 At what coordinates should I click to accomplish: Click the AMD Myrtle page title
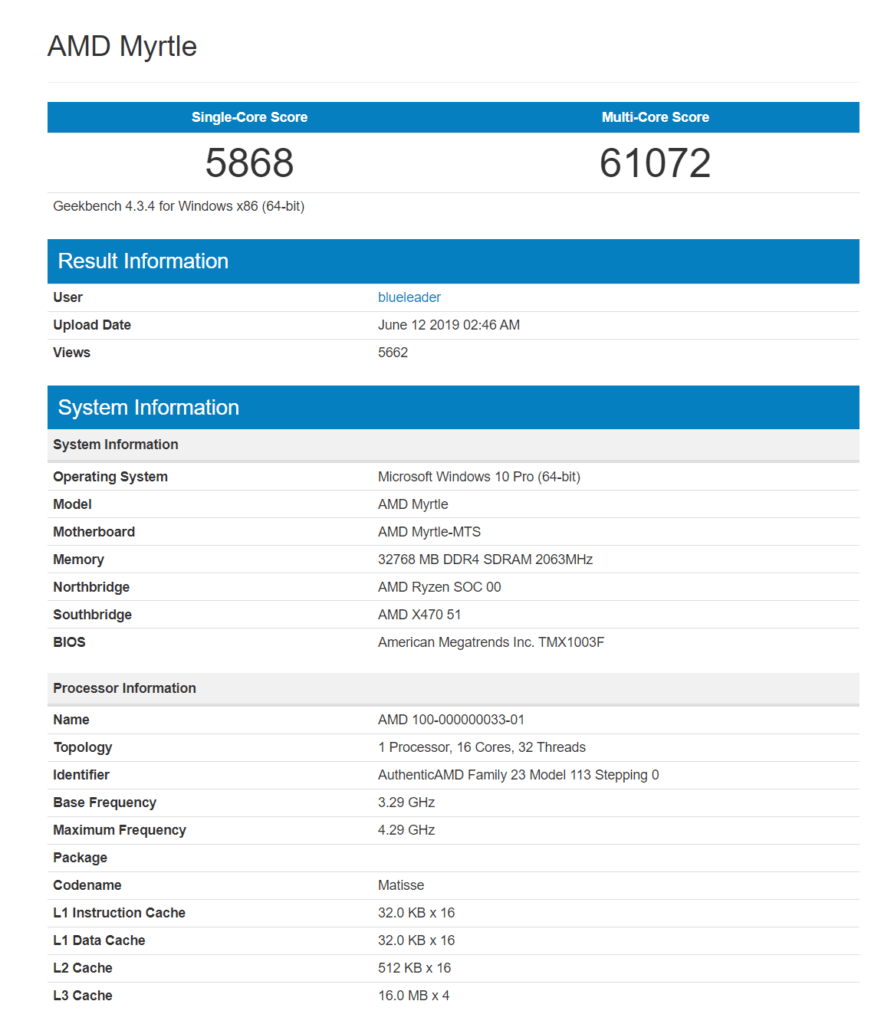(122, 47)
